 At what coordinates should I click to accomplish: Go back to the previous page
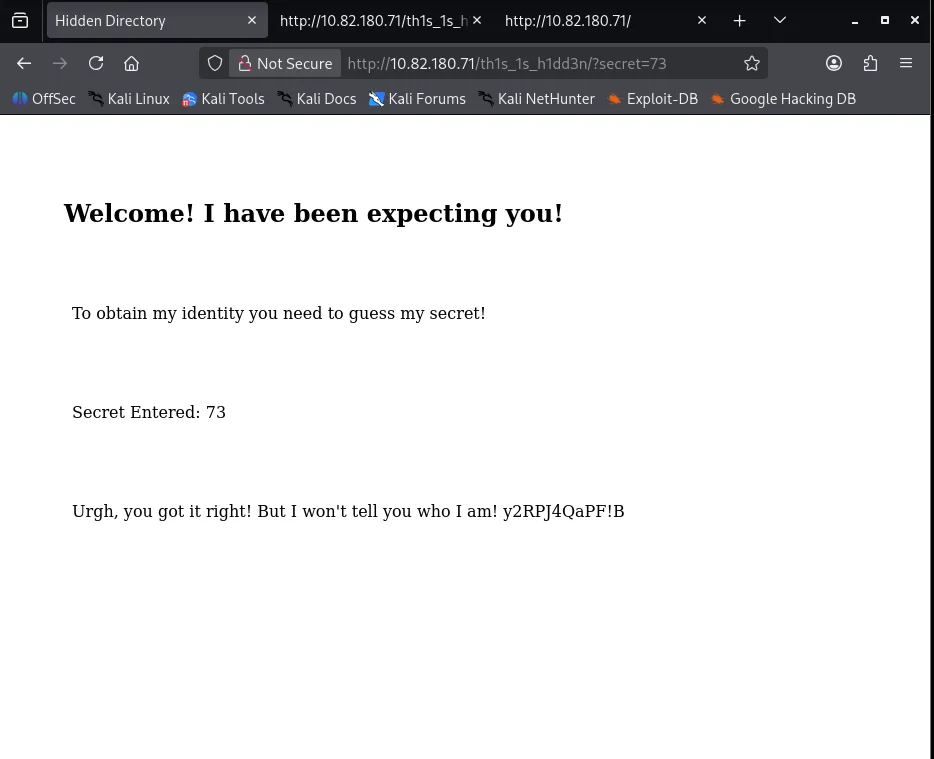(24, 63)
